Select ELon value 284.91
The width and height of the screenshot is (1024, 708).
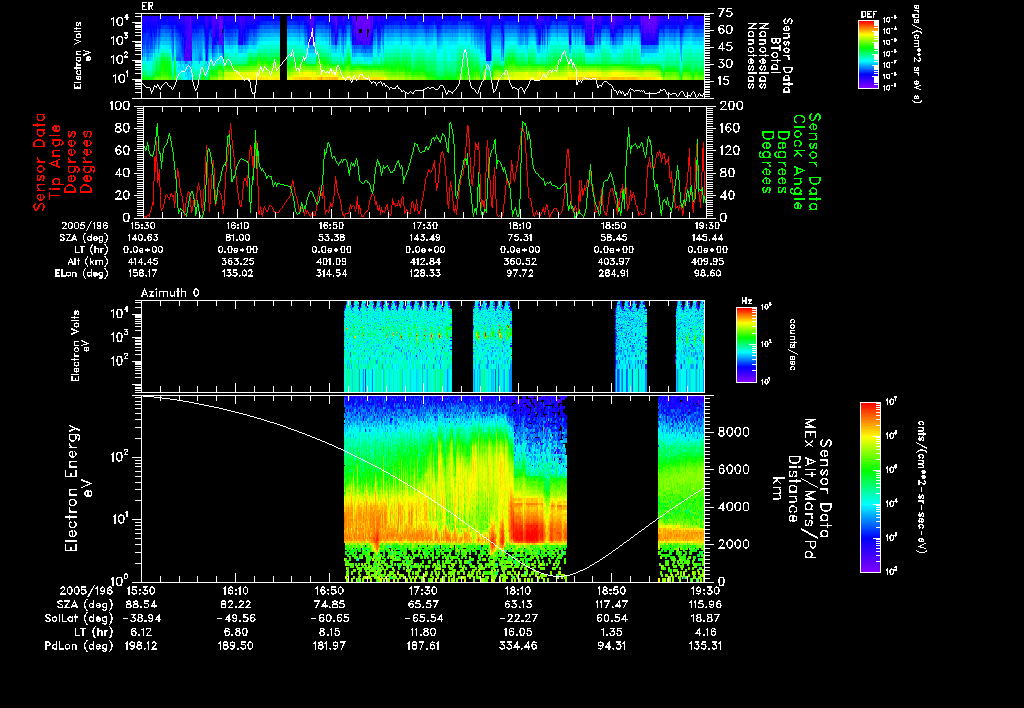pyautogui.click(x=613, y=274)
